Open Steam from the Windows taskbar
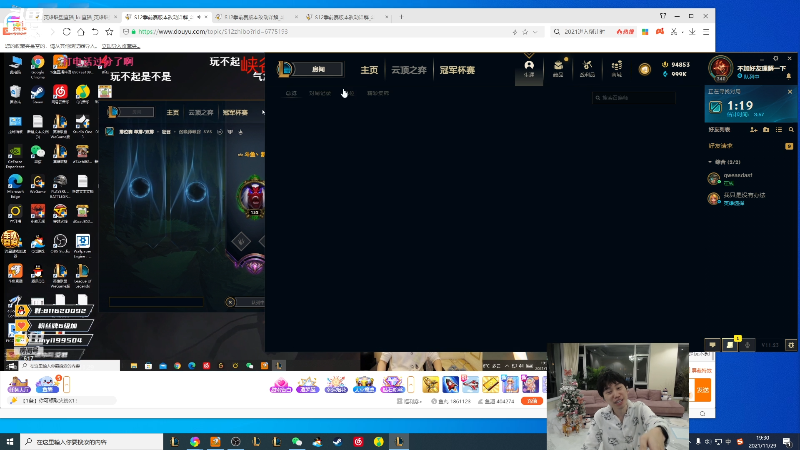Screen dimensions: 800x450 [338, 442]
